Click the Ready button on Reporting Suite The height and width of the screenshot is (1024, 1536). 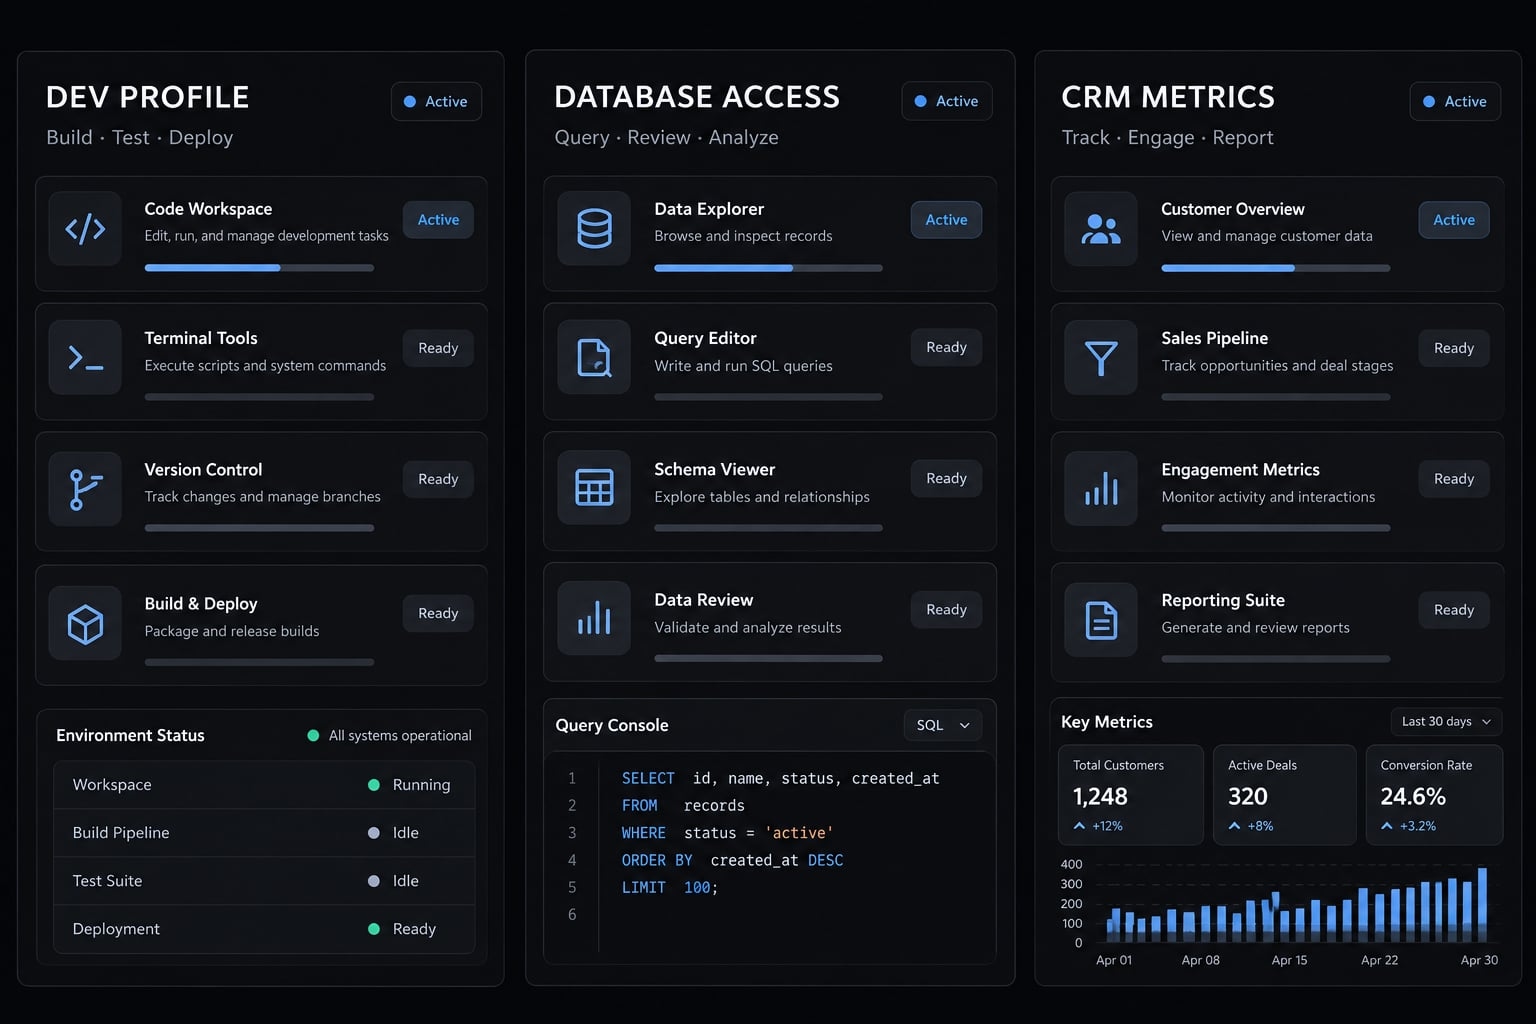(1454, 610)
